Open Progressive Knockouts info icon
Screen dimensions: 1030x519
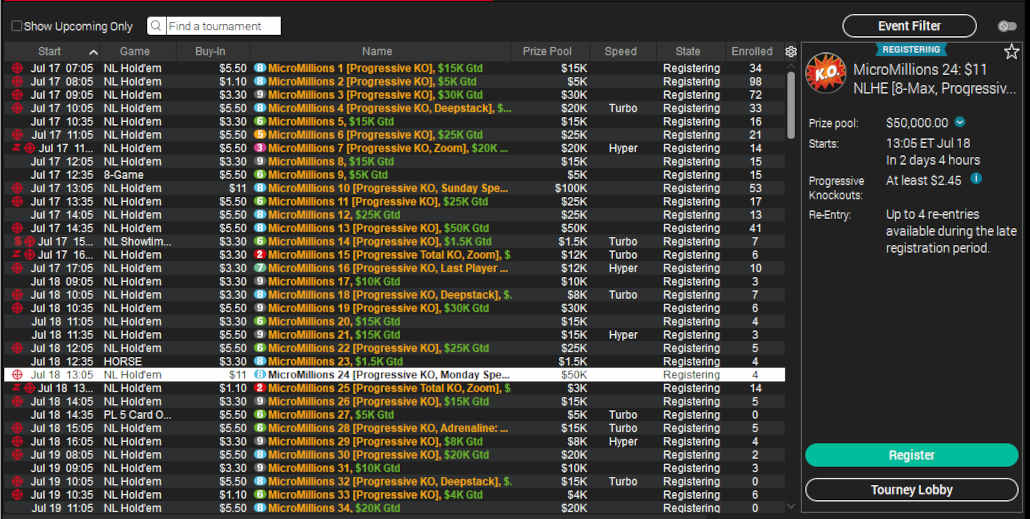click(976, 179)
